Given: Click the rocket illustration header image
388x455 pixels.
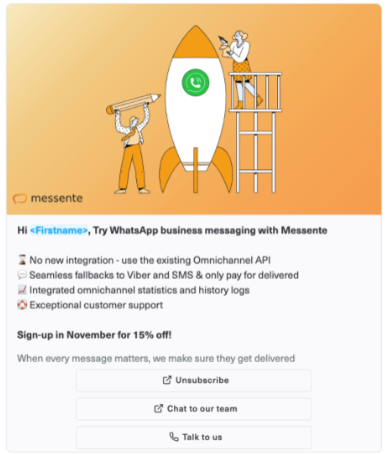Looking at the screenshot, I should (194, 109).
